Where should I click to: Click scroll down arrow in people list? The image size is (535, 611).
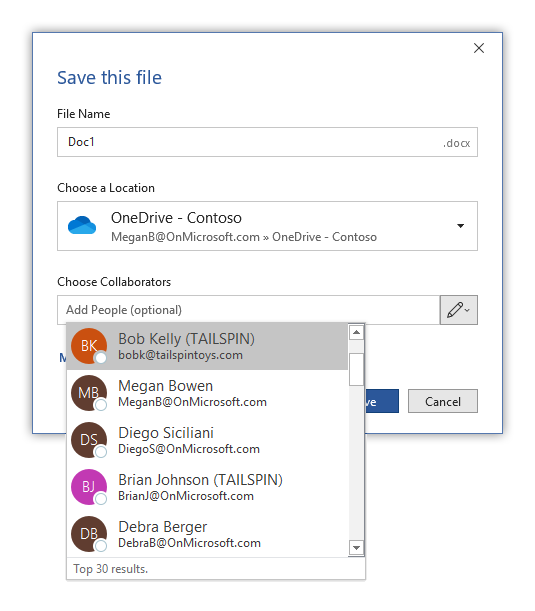356,548
